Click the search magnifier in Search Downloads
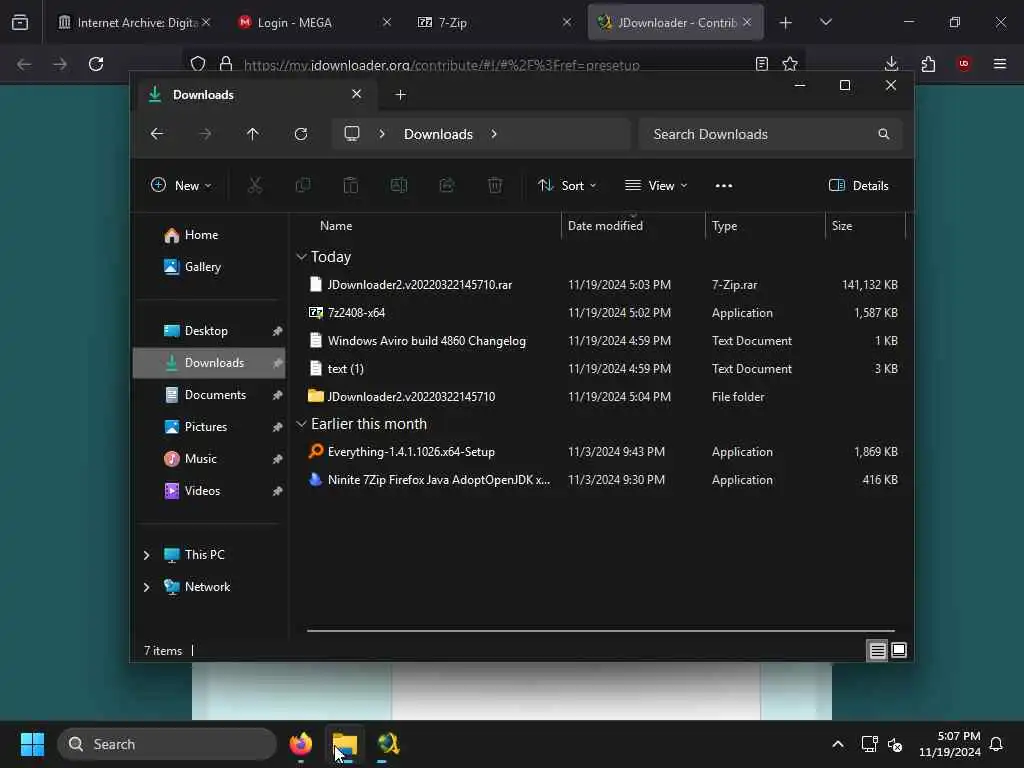 click(x=884, y=134)
